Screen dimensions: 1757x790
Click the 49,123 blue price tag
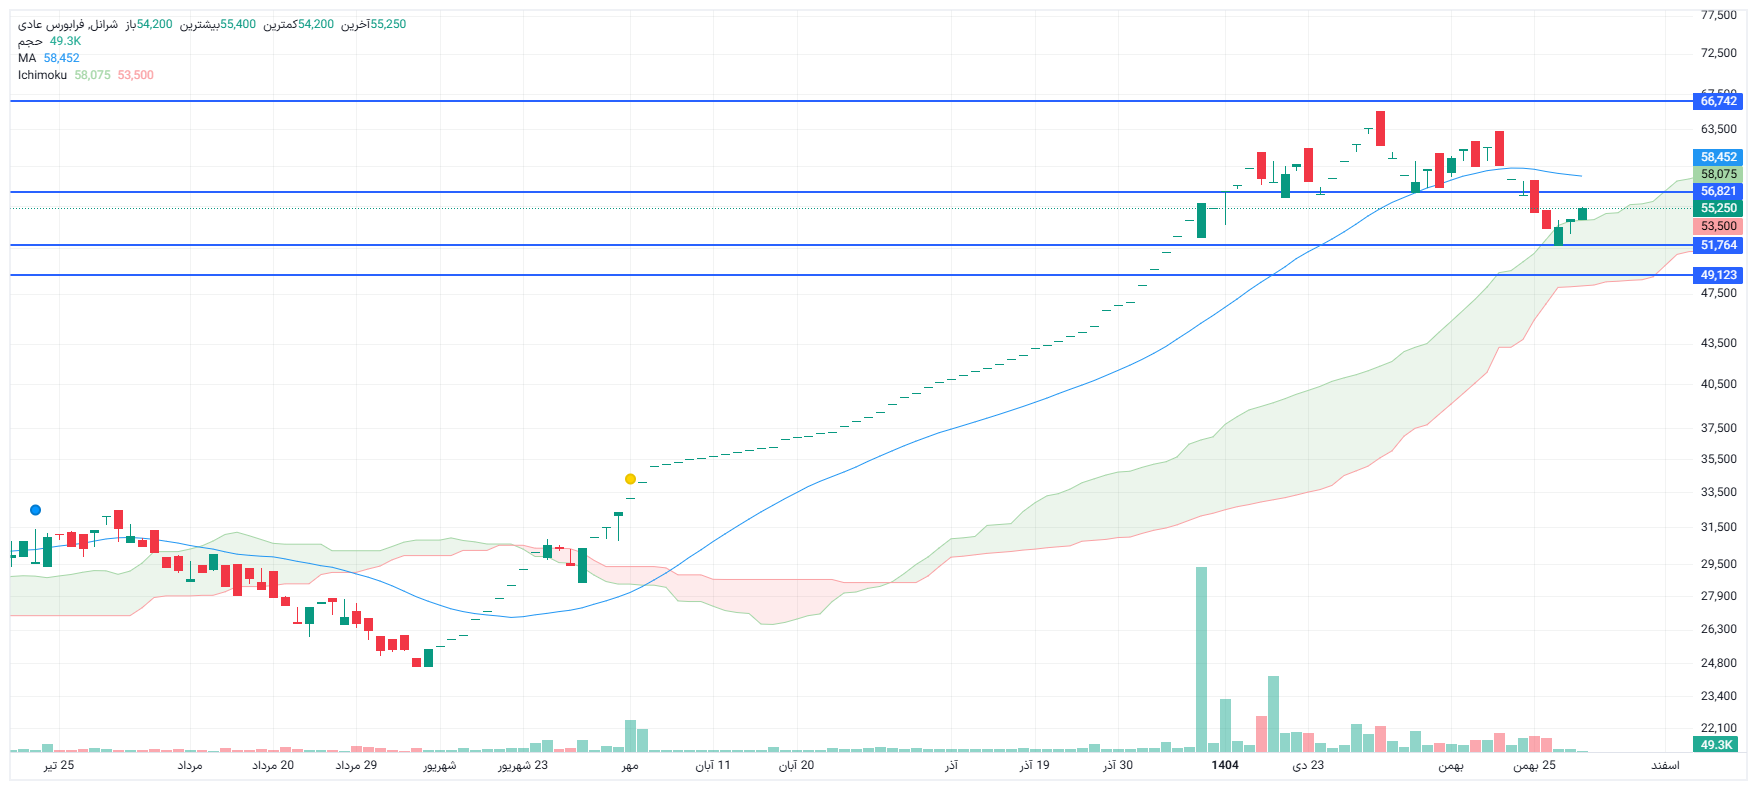(x=1718, y=275)
